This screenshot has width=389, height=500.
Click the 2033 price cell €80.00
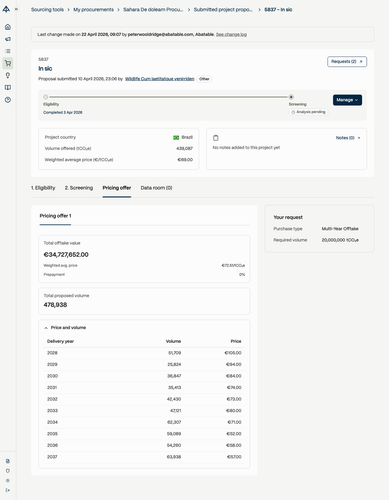(234, 411)
